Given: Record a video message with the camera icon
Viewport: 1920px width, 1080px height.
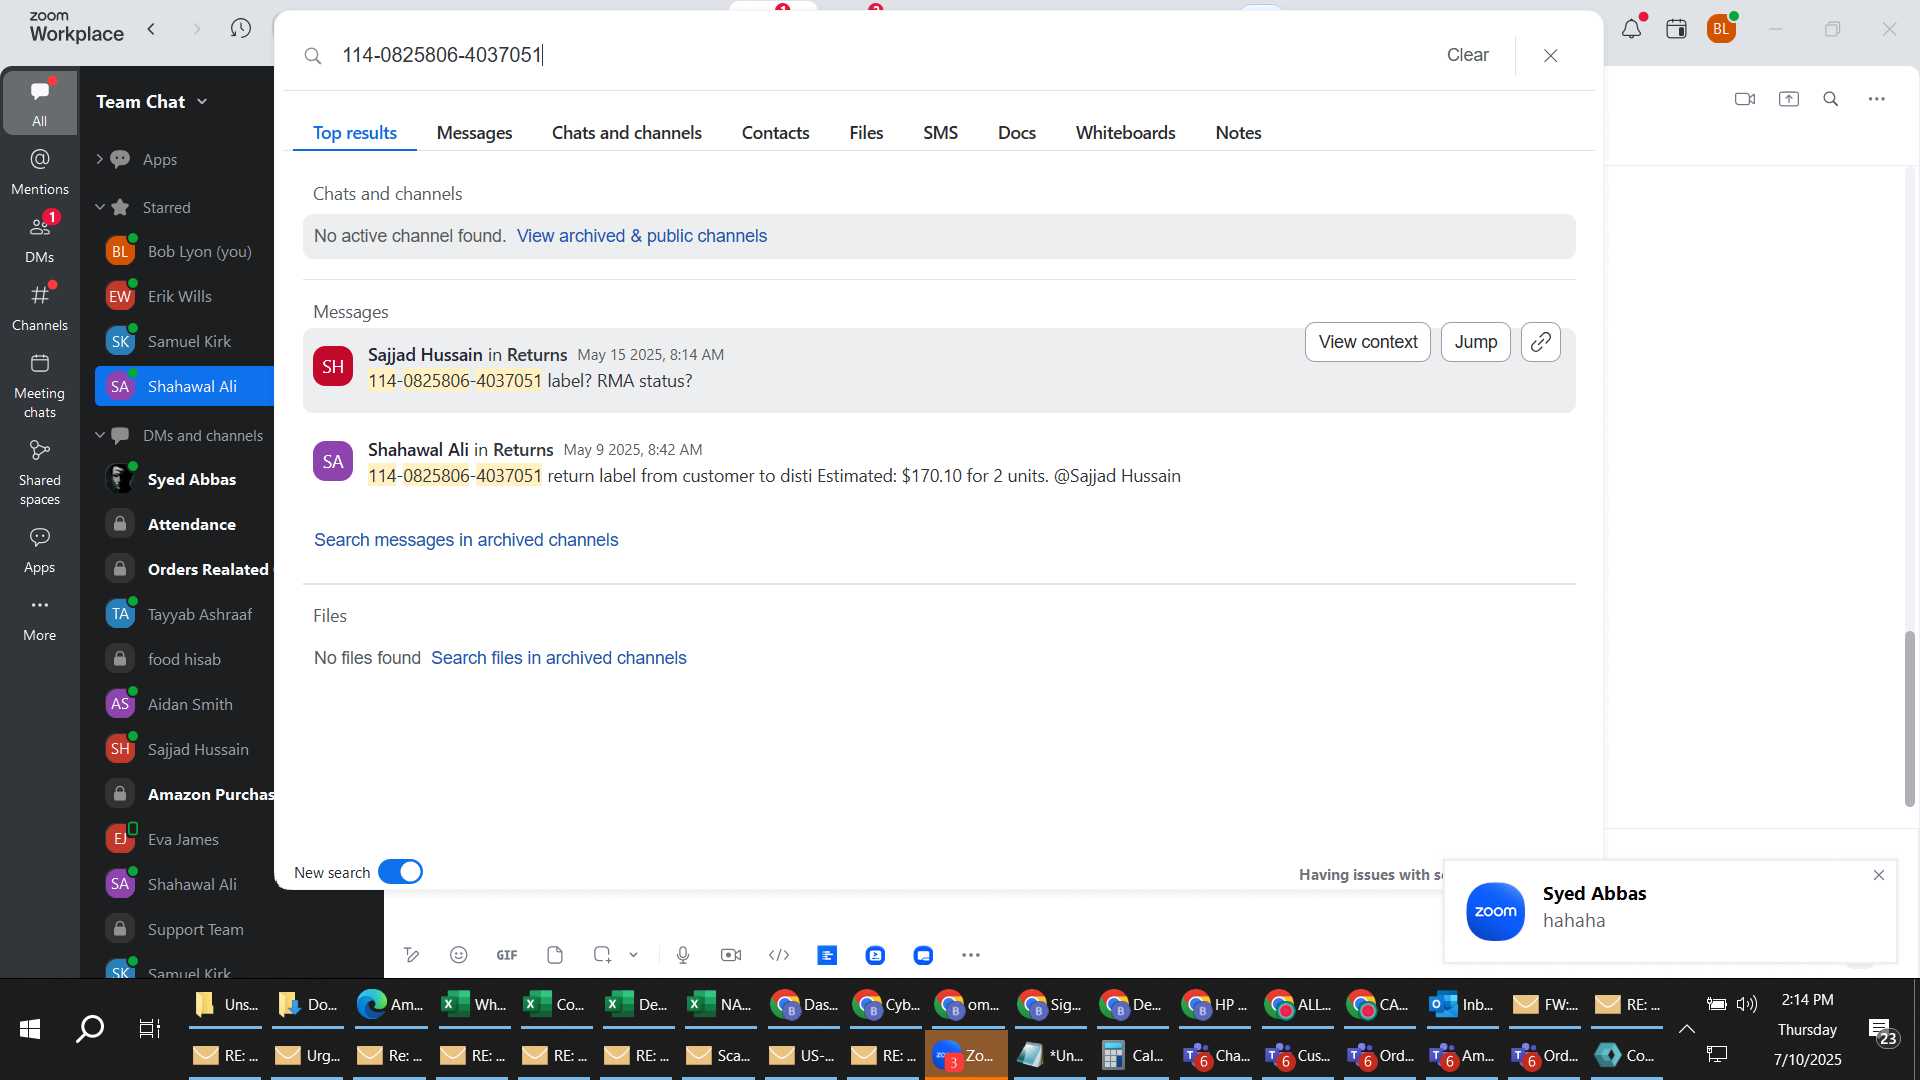Looking at the screenshot, I should pyautogui.click(x=731, y=955).
